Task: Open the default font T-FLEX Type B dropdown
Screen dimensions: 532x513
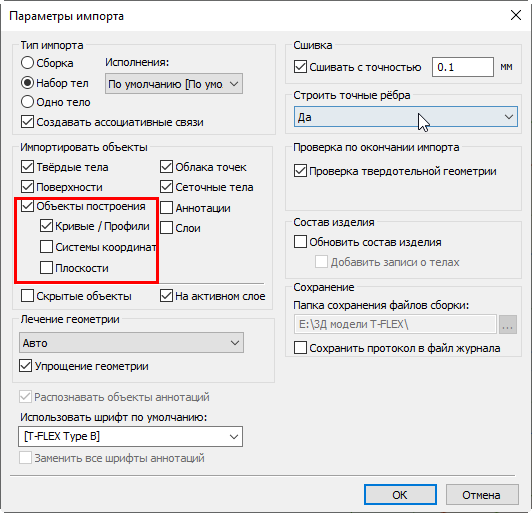Action: click(x=130, y=436)
